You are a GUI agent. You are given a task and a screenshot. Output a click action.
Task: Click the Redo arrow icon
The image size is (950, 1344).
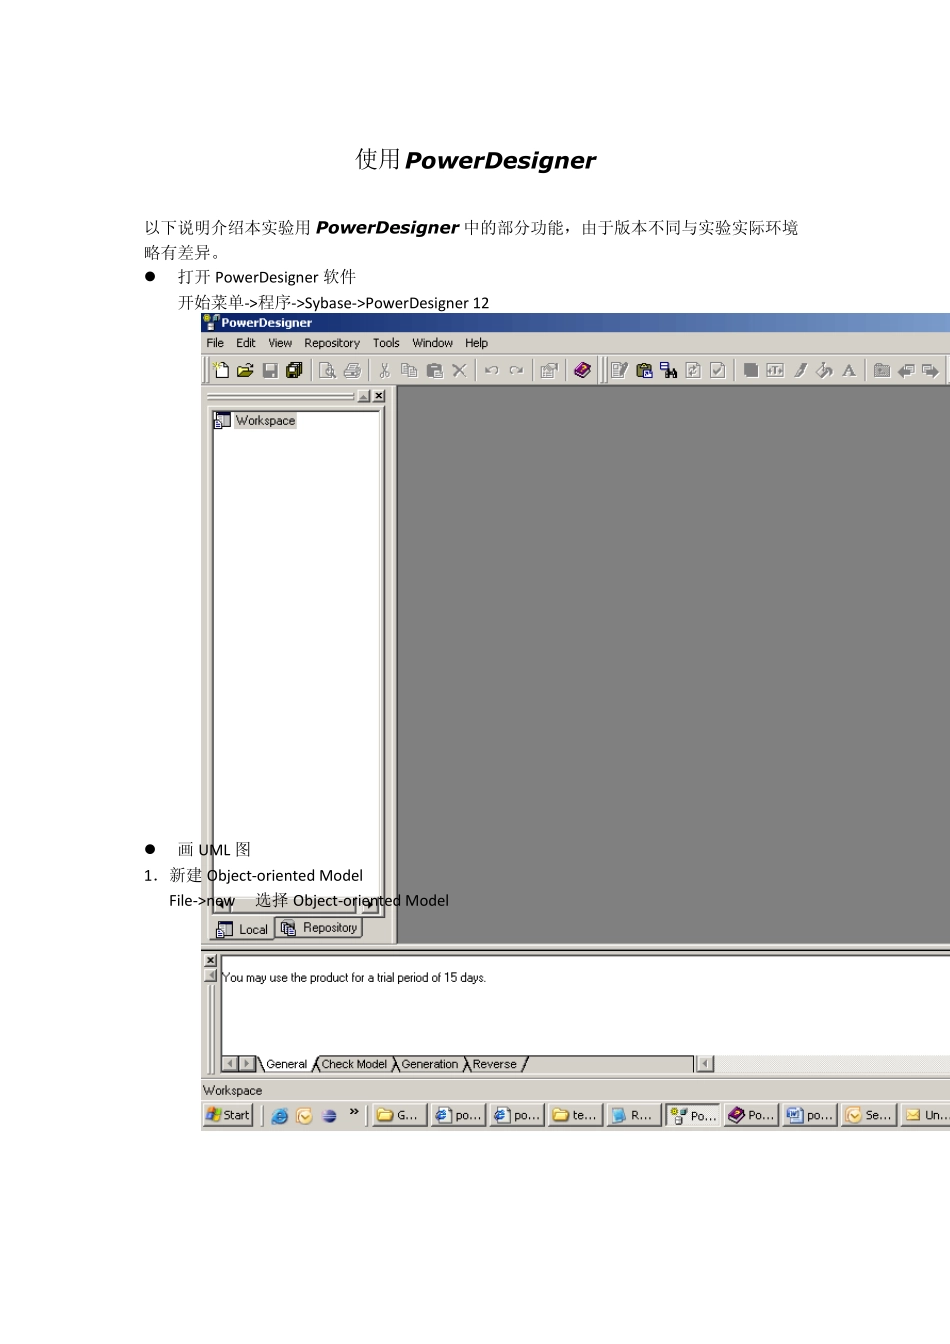(x=516, y=370)
